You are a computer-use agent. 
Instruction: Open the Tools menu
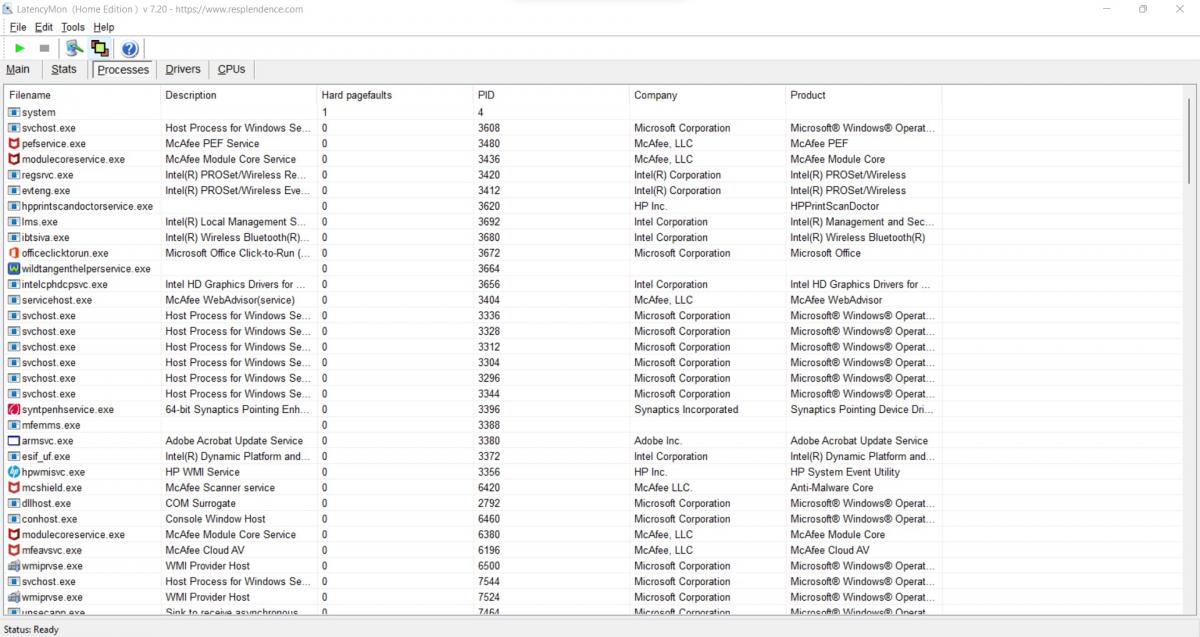point(73,27)
